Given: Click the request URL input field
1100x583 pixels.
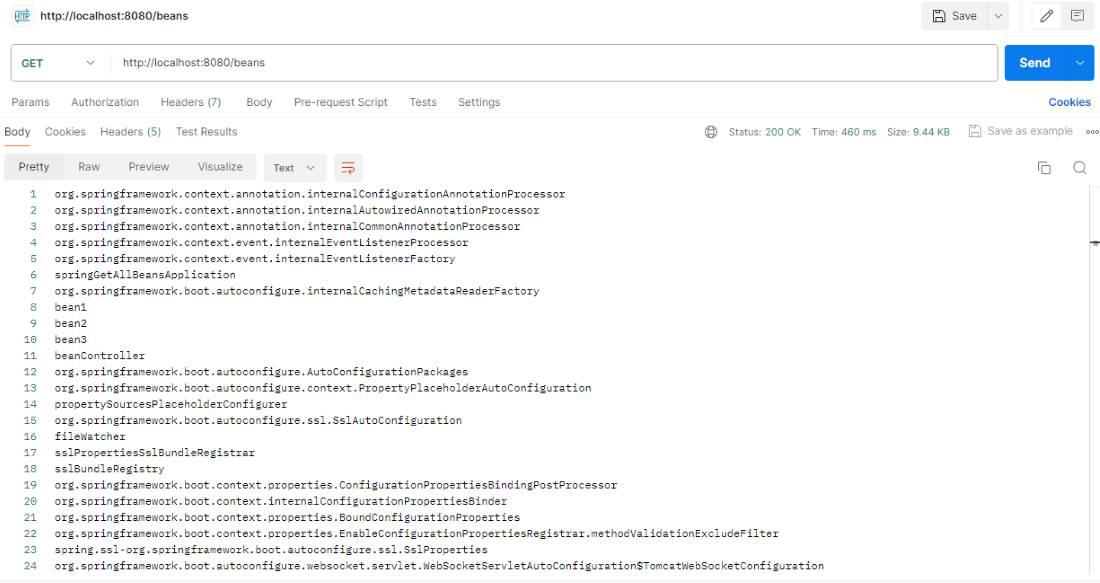Looking at the screenshot, I should 550,63.
